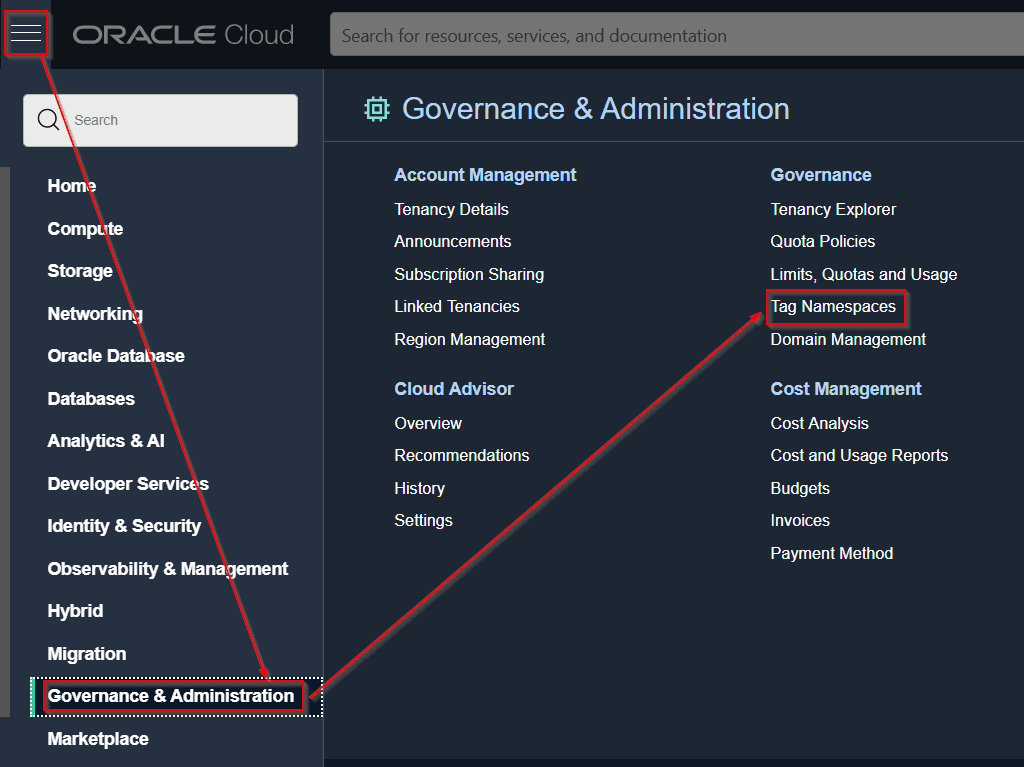Viewport: 1024px width, 767px height.
Task: Open Tenancy Details page
Action: (451, 209)
